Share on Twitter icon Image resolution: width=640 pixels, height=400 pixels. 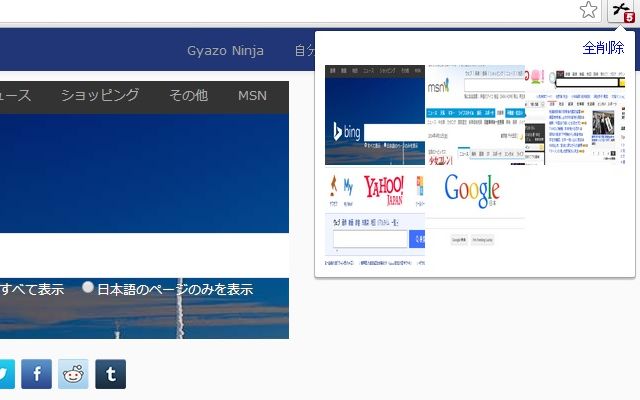[x=6, y=374]
